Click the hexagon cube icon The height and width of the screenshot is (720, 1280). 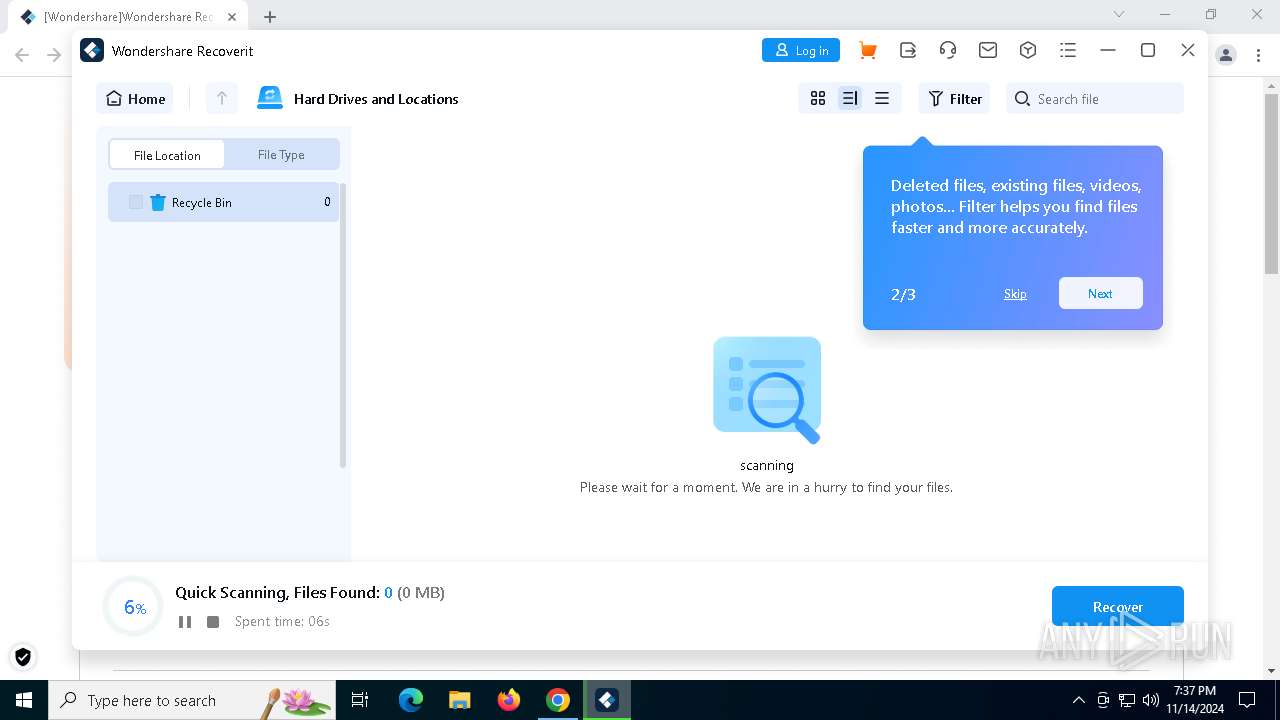[1028, 50]
